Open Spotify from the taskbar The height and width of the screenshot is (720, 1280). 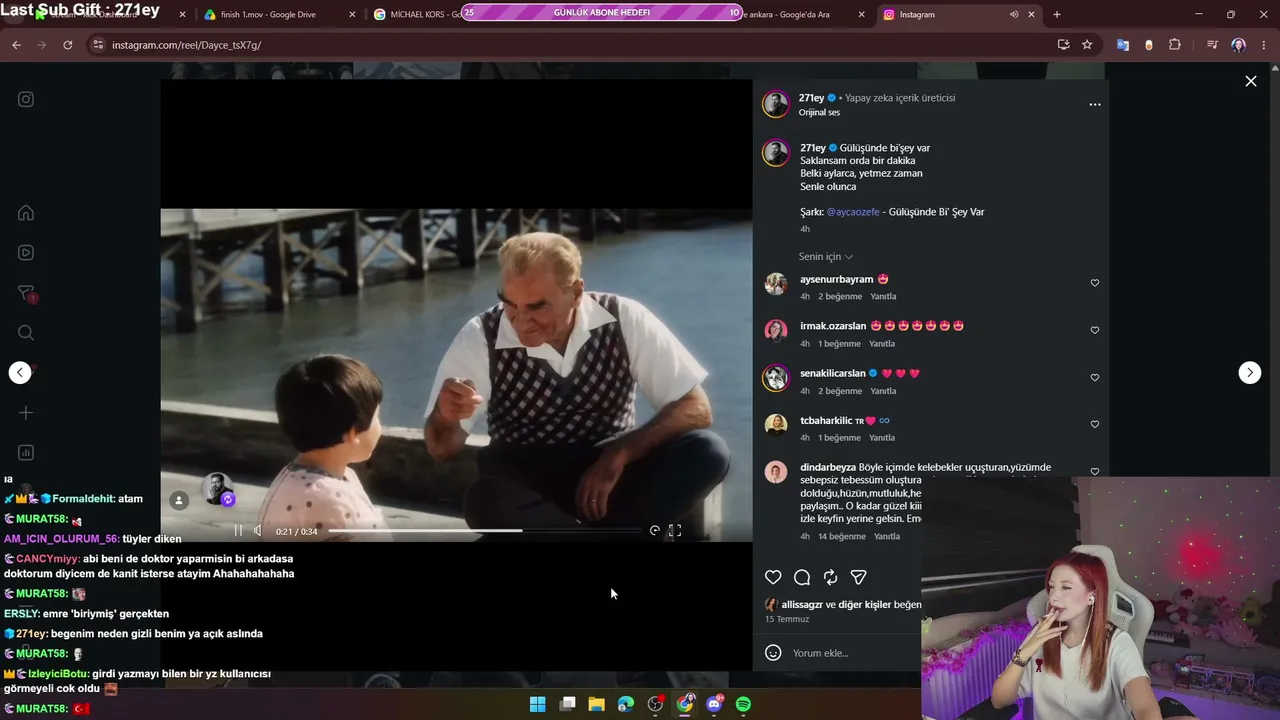coord(743,704)
